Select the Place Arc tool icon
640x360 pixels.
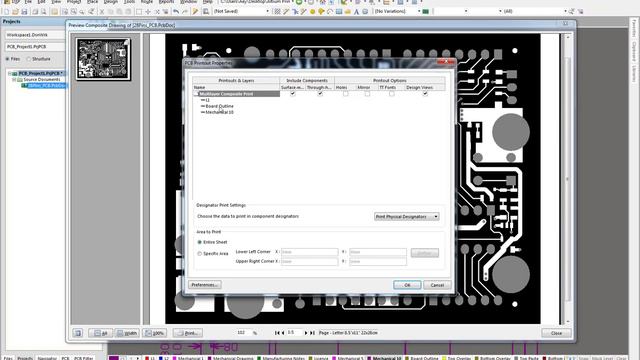[330, 12]
